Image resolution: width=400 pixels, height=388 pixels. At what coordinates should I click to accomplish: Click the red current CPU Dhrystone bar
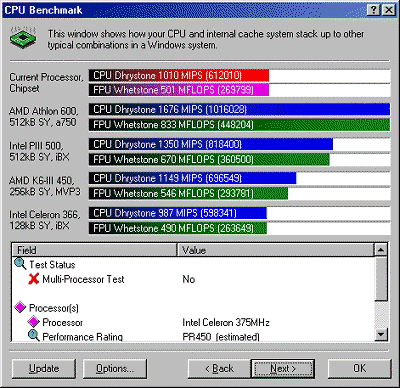pyautogui.click(x=179, y=76)
